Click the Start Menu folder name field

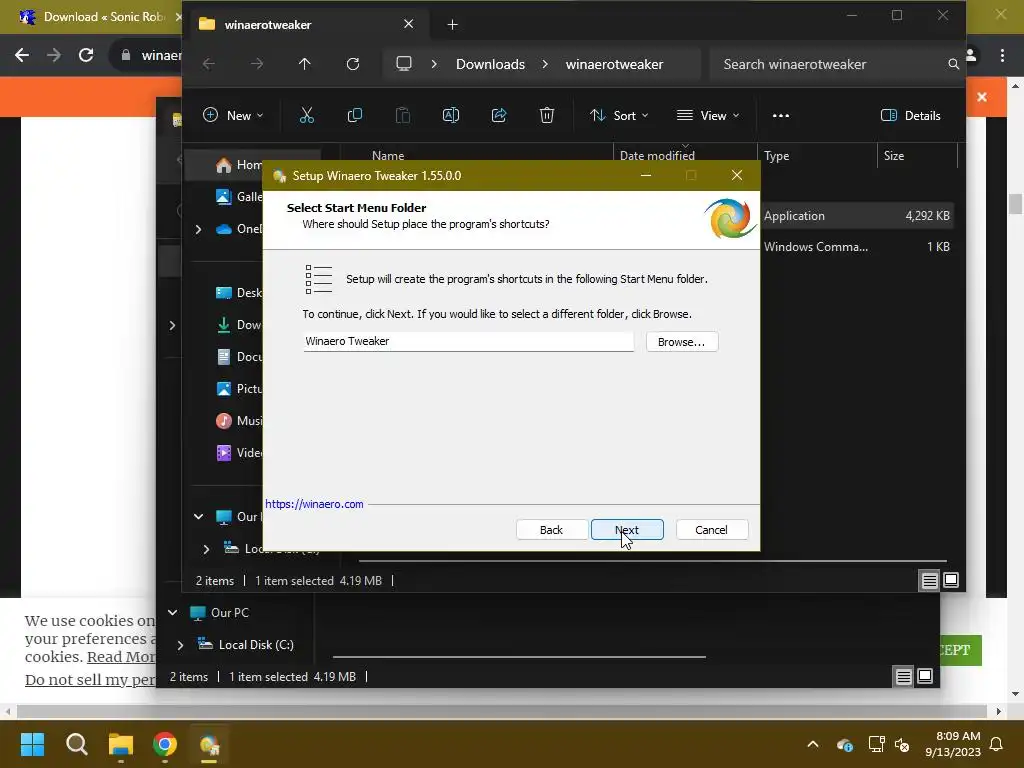click(468, 341)
